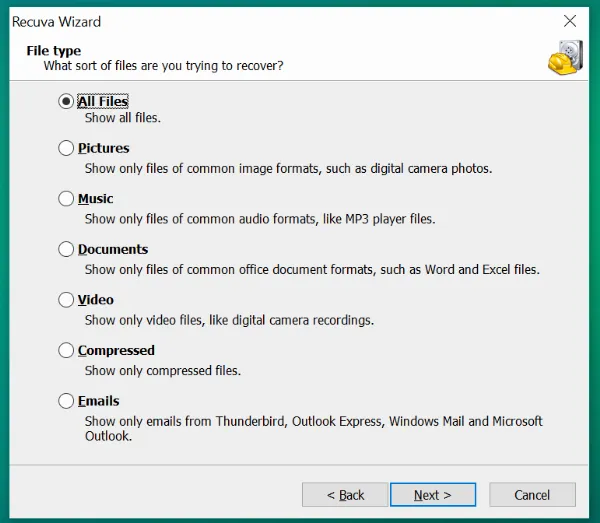This screenshot has width=600, height=523.
Task: Click the Recuva Wizard title bar text
Action: click(56, 21)
